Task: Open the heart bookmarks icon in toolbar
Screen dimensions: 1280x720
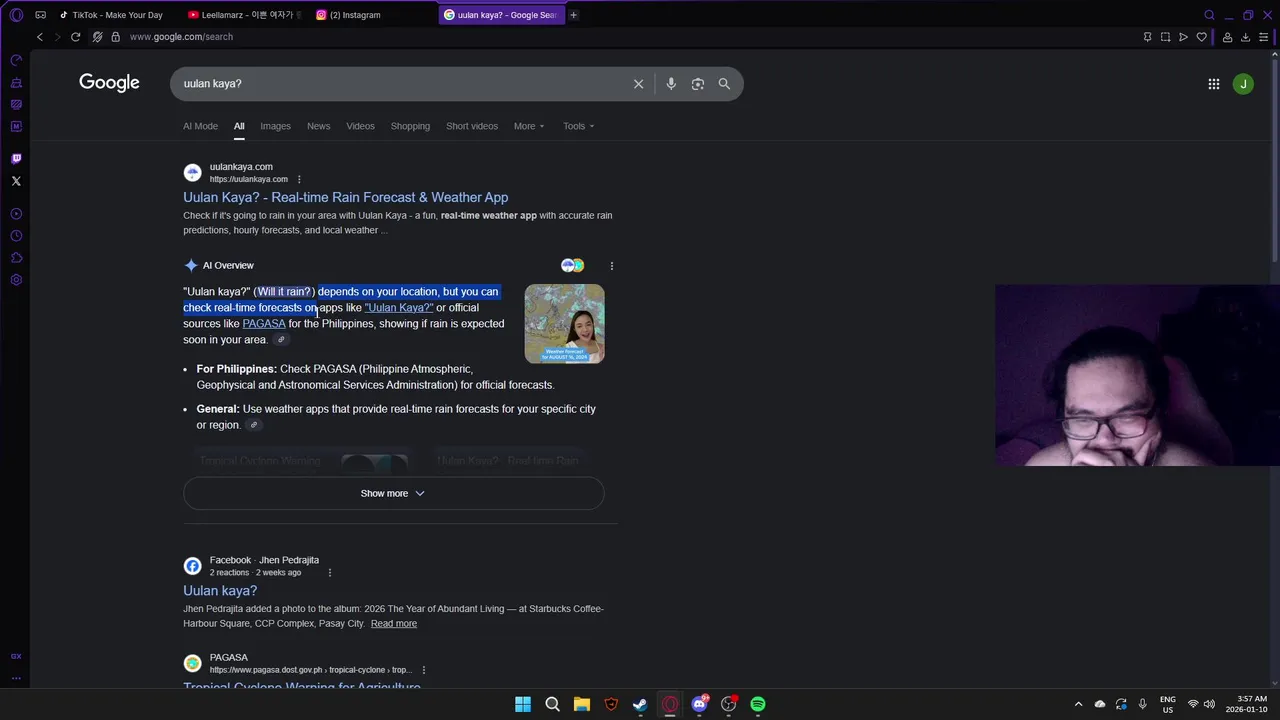Action: (x=1202, y=37)
